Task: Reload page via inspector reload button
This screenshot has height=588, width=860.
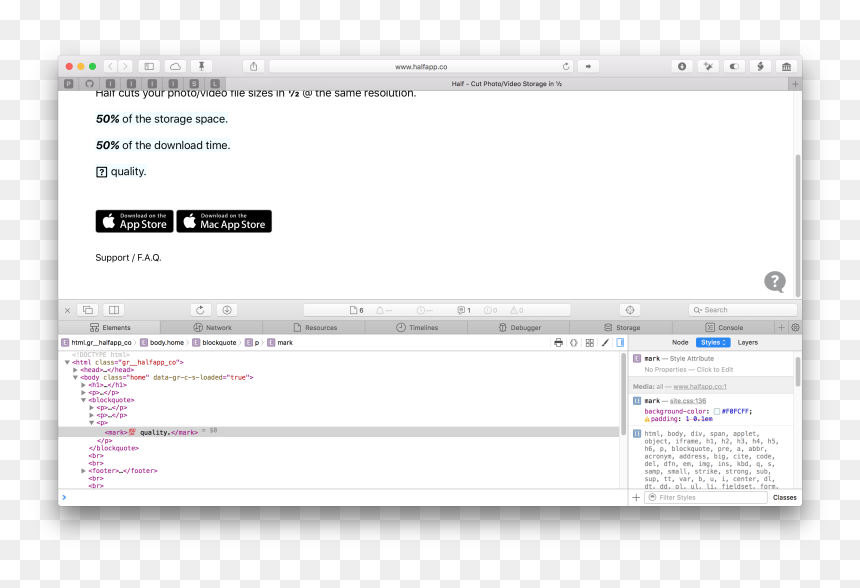Action: [x=200, y=310]
